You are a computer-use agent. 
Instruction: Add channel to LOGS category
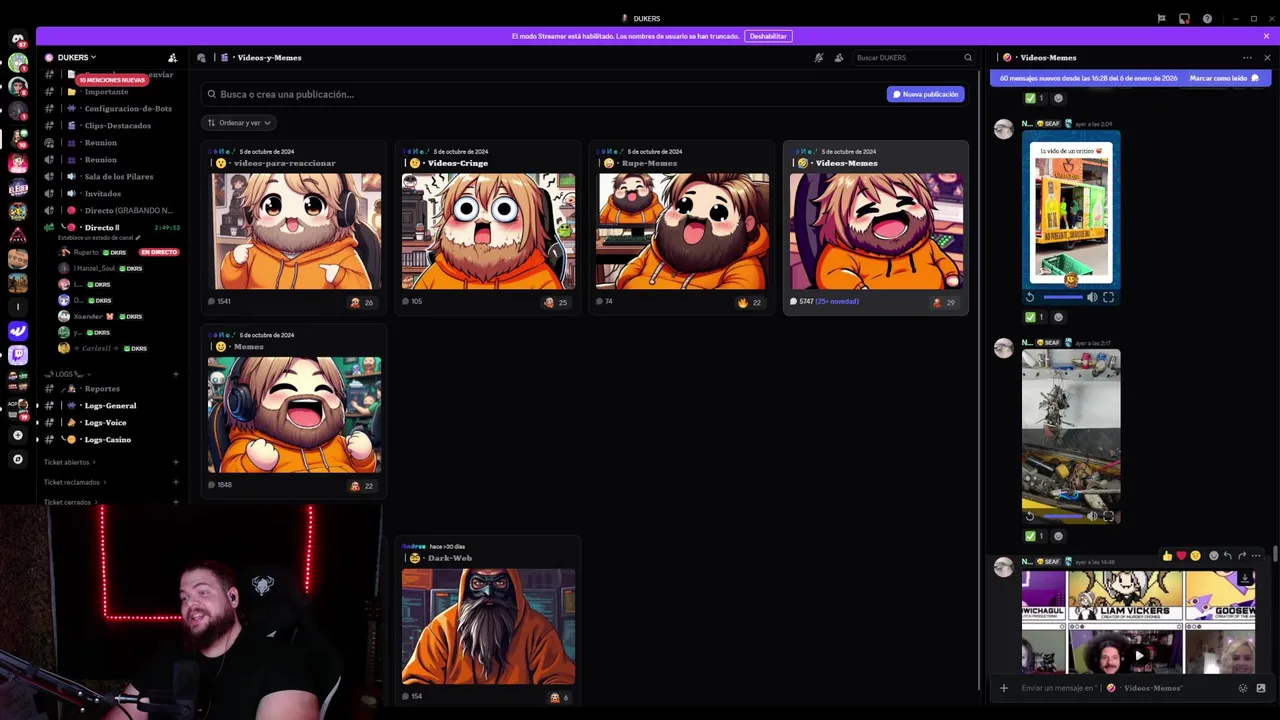[x=176, y=374]
